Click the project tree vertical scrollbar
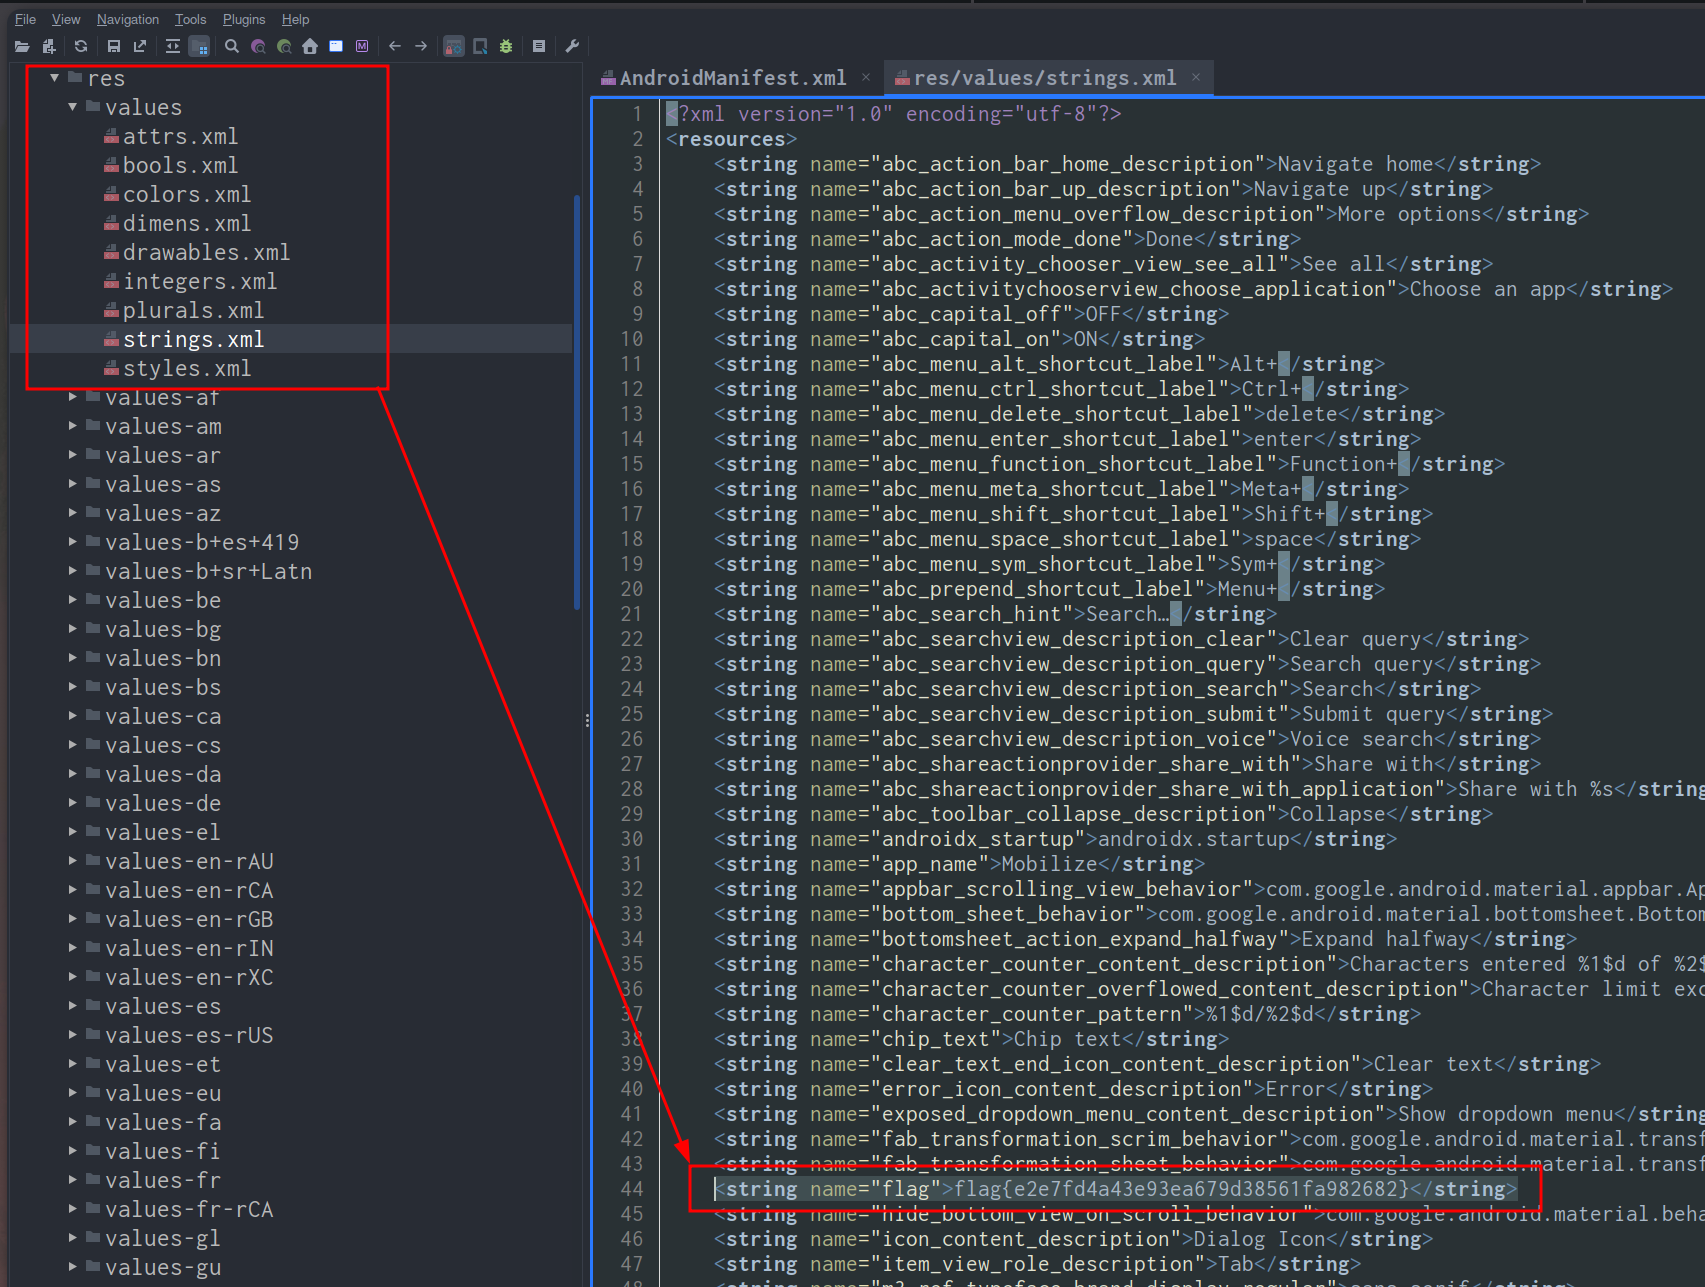The width and height of the screenshot is (1705, 1287). (x=577, y=402)
